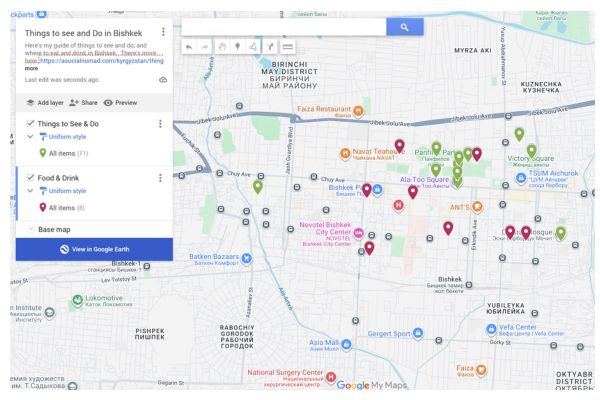Click Add layer
The height and width of the screenshot is (400, 600).
pyautogui.click(x=45, y=103)
